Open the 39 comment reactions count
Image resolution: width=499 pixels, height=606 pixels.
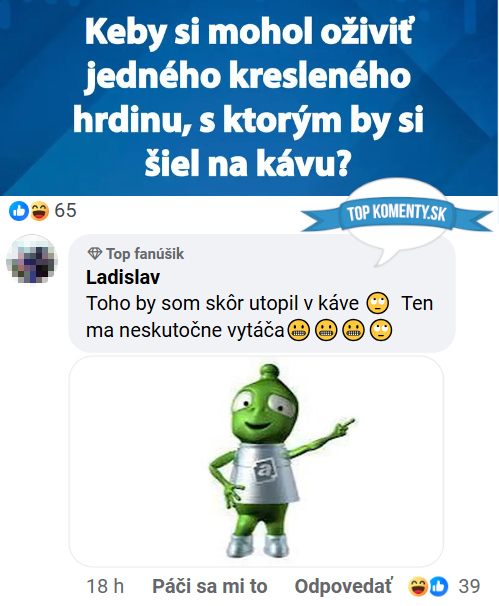[x=469, y=587]
